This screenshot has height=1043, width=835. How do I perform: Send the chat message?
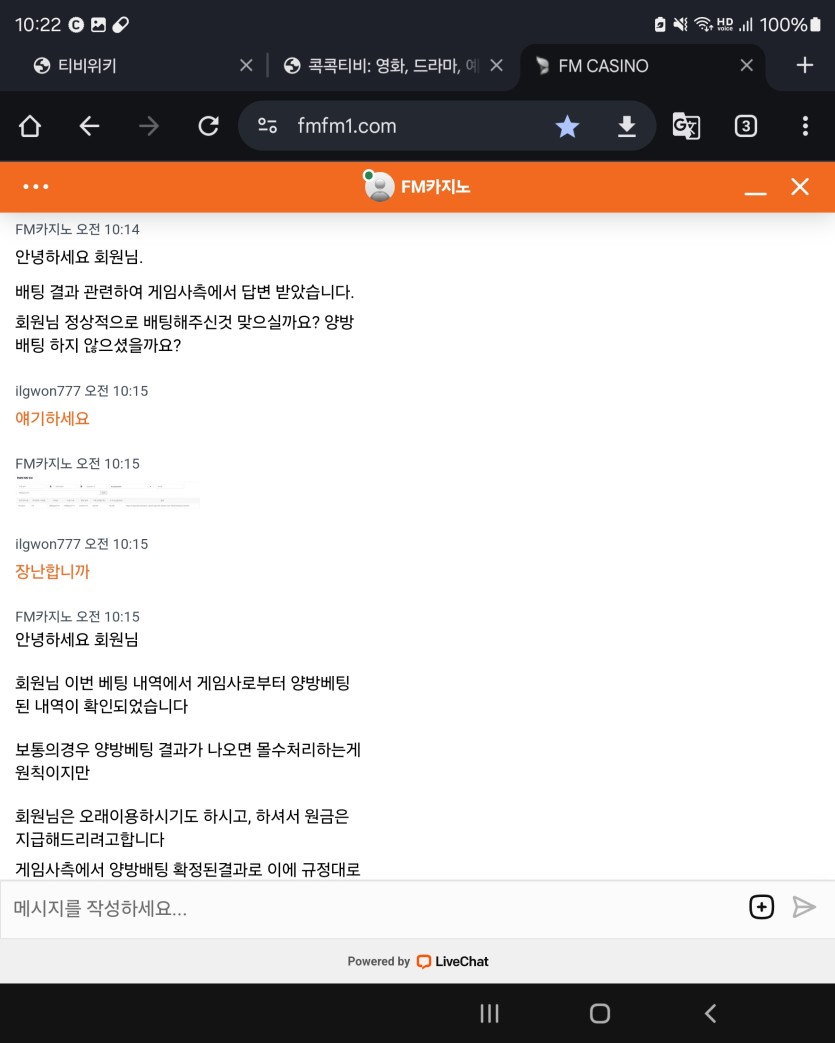point(804,907)
